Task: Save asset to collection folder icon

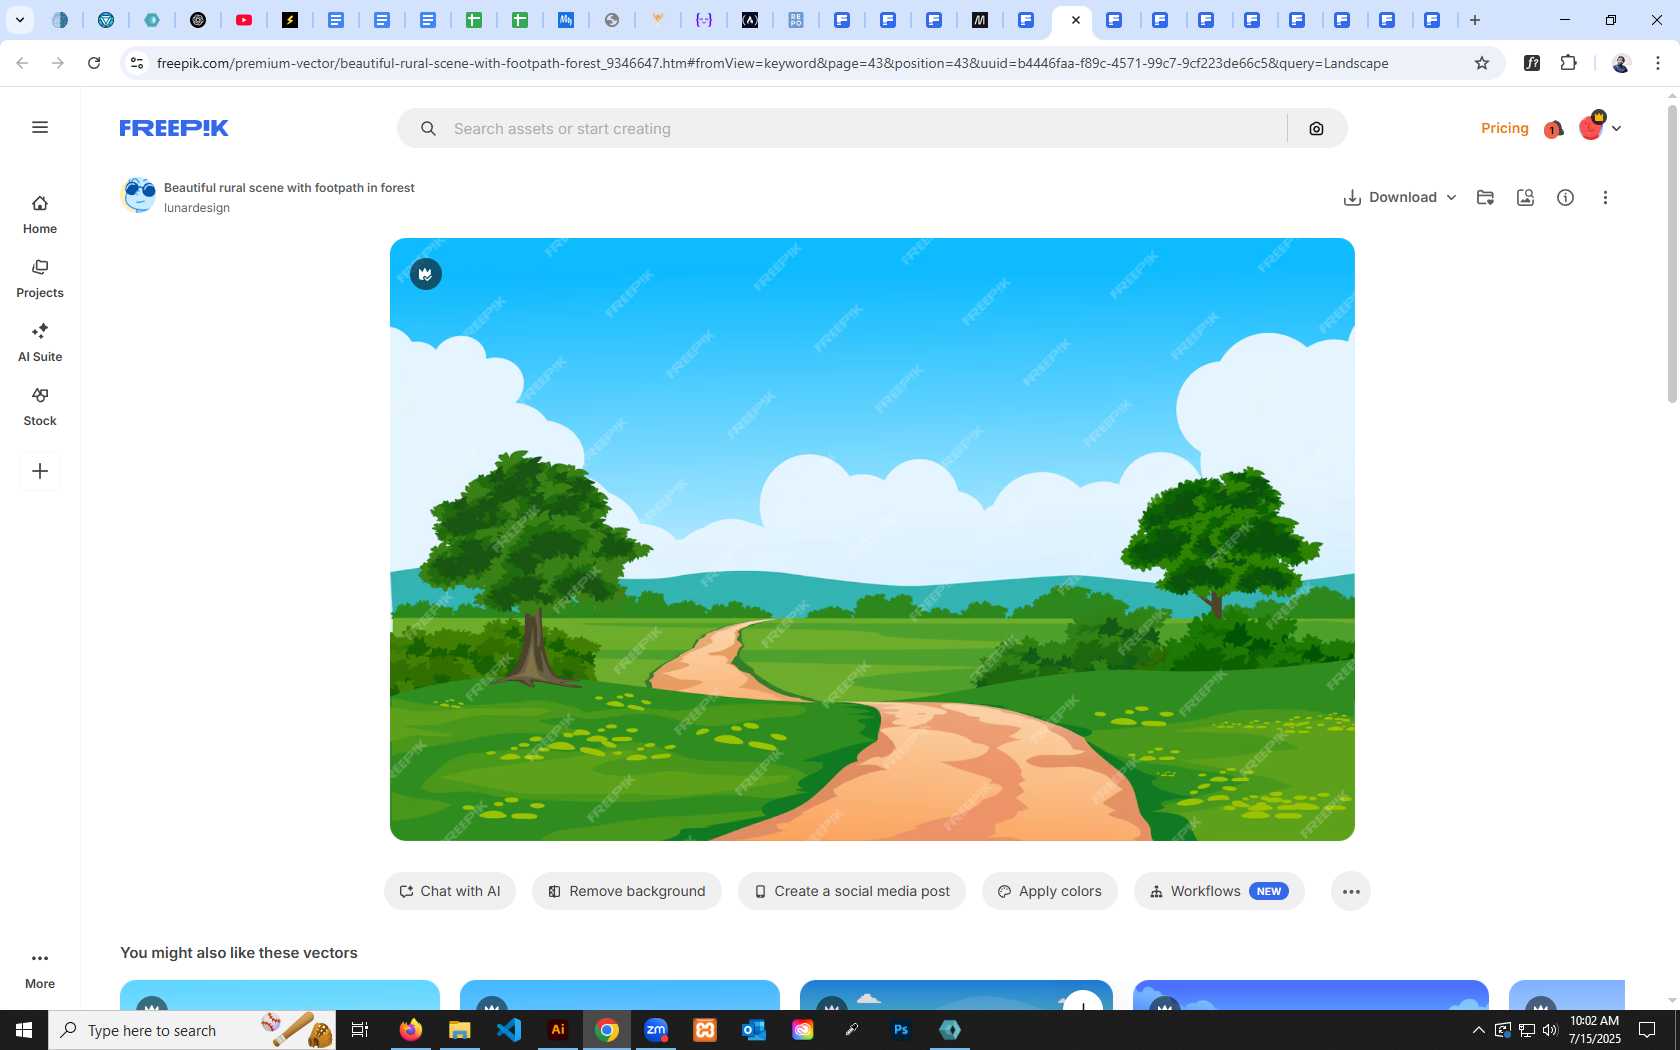Action: [1485, 197]
